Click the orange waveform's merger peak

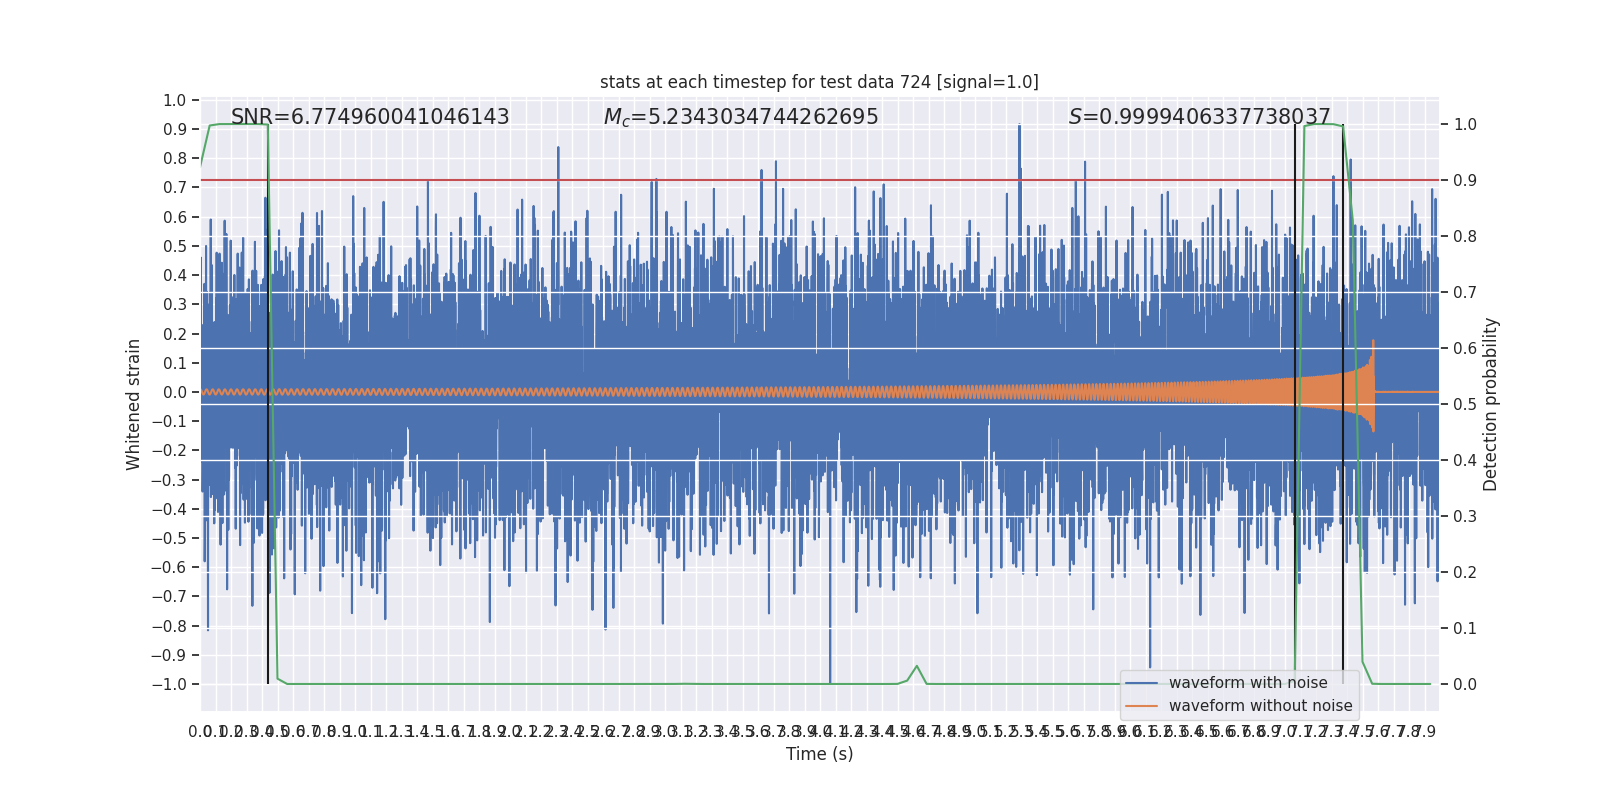pos(1373,342)
